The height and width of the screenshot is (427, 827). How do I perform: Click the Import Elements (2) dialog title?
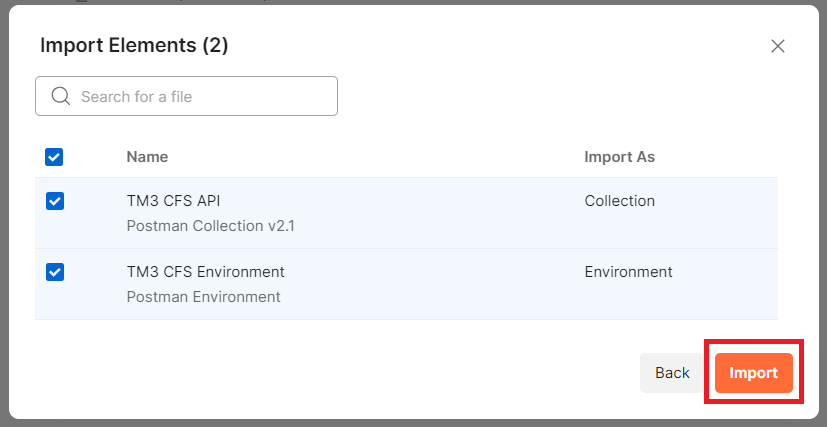point(134,45)
